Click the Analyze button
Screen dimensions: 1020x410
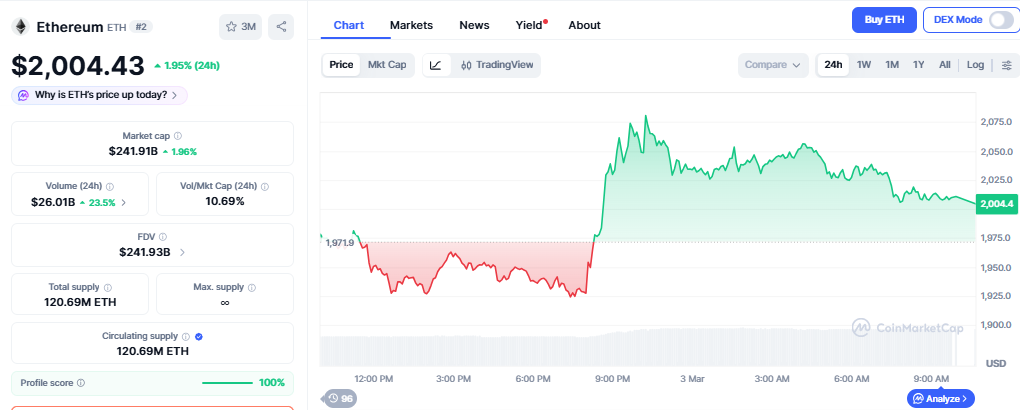tap(941, 398)
